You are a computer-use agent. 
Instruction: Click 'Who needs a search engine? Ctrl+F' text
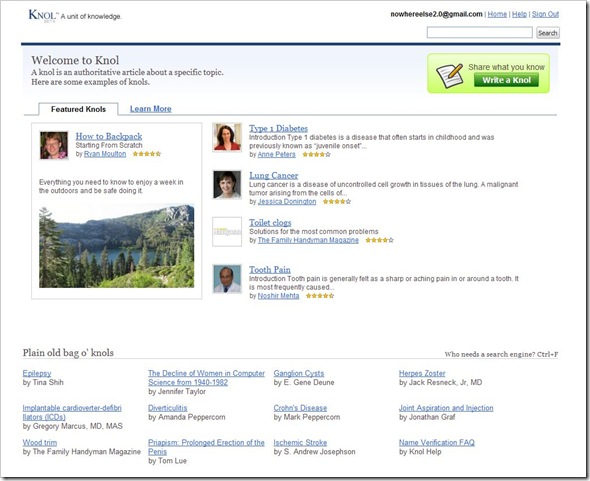coord(501,354)
